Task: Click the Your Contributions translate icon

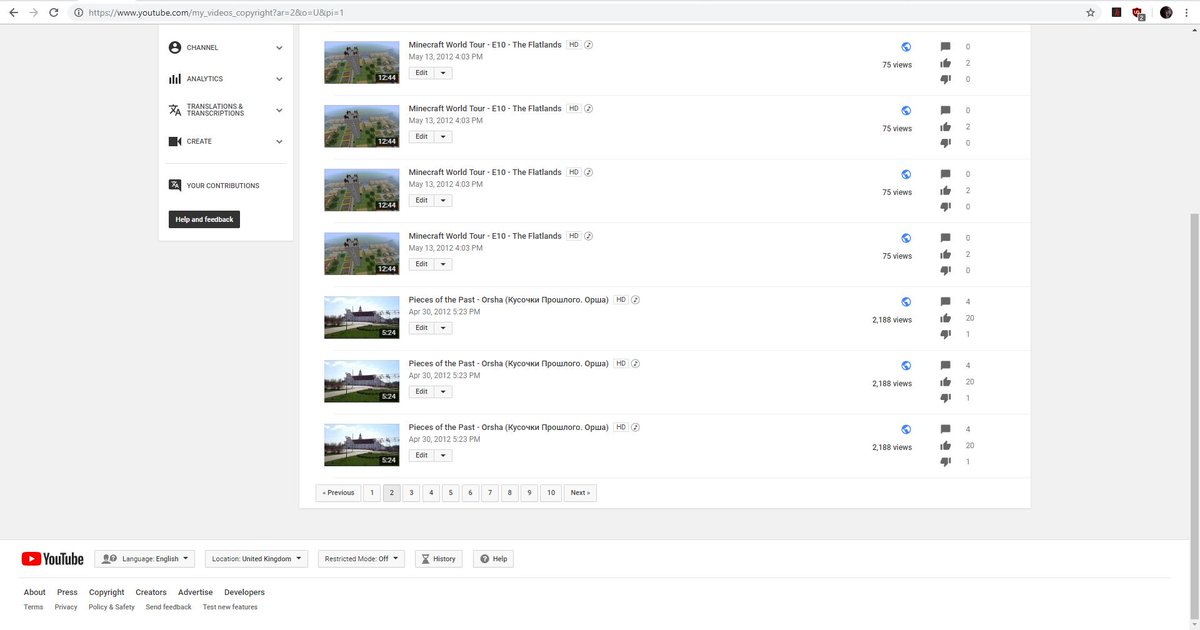Action: (x=175, y=185)
